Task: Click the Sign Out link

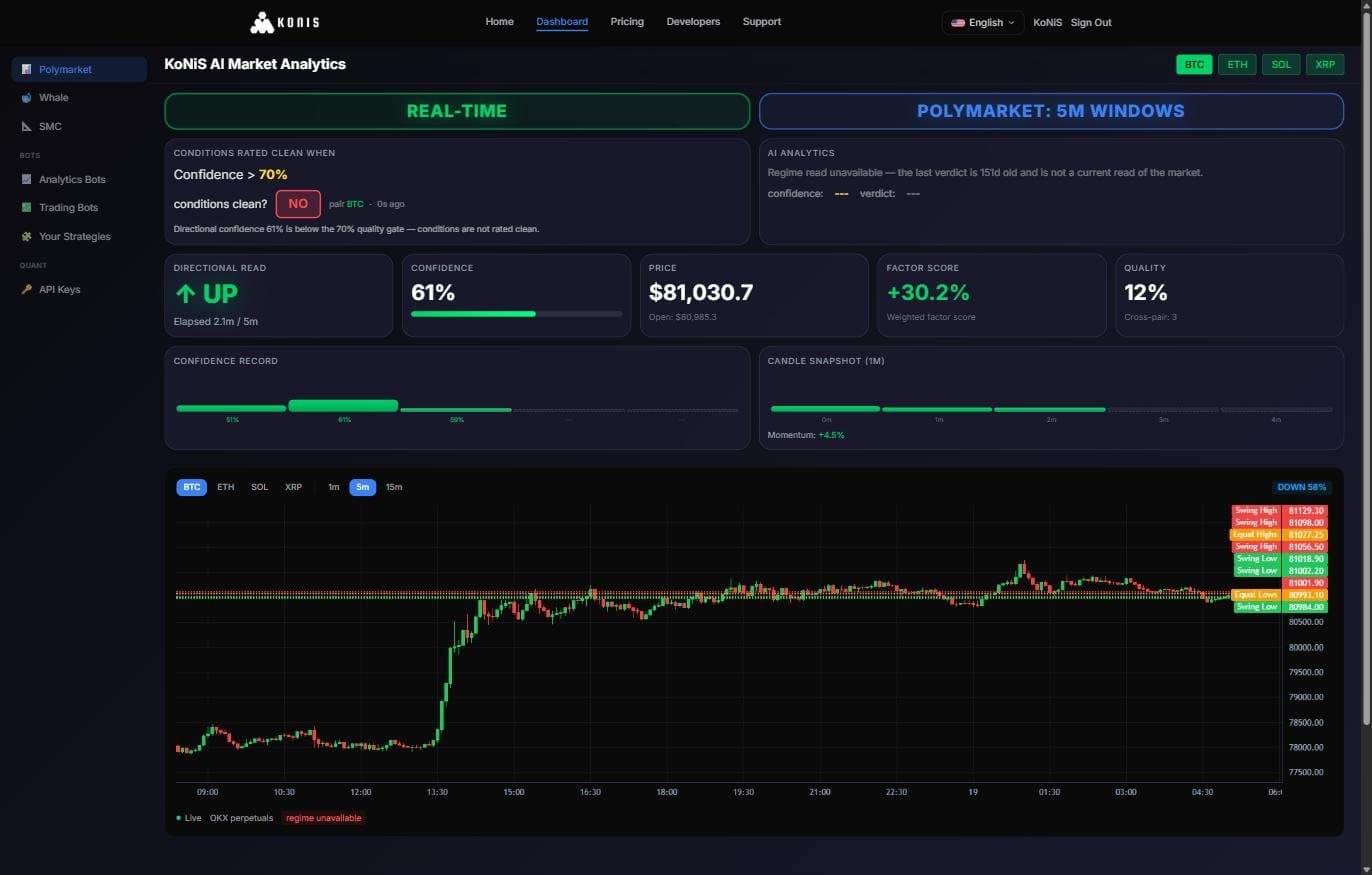Action: pyautogui.click(x=1091, y=22)
